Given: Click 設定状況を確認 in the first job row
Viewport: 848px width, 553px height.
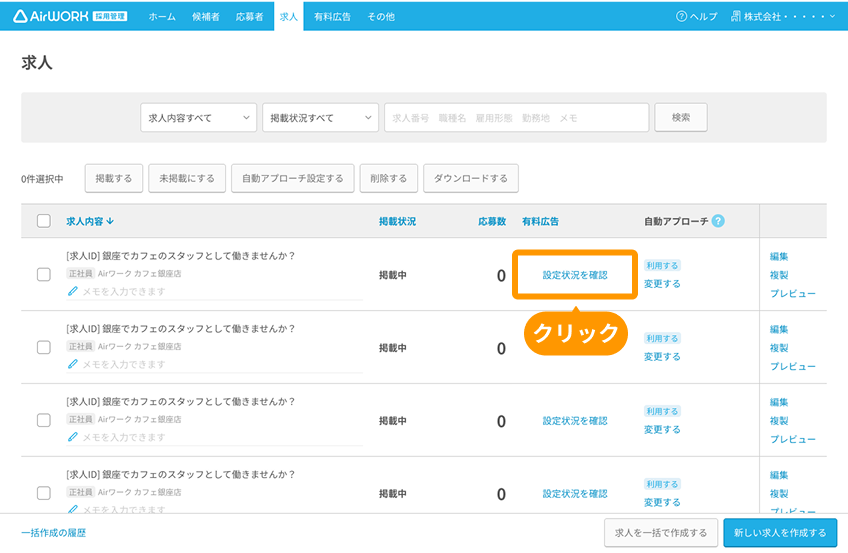Looking at the screenshot, I should pos(575,275).
